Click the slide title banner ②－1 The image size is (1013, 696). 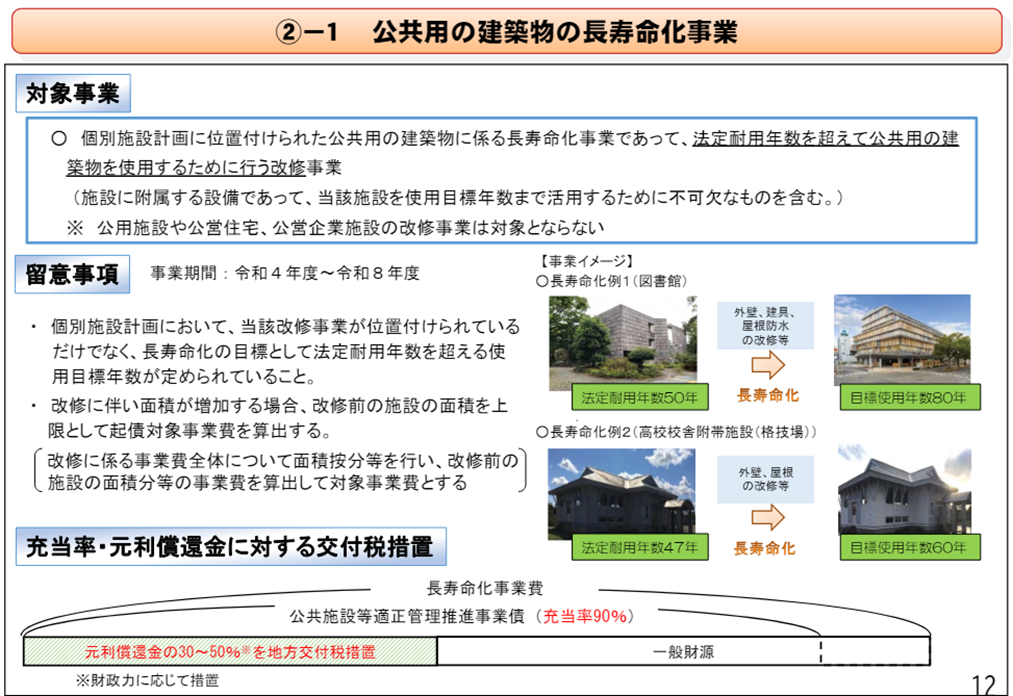tap(506, 32)
